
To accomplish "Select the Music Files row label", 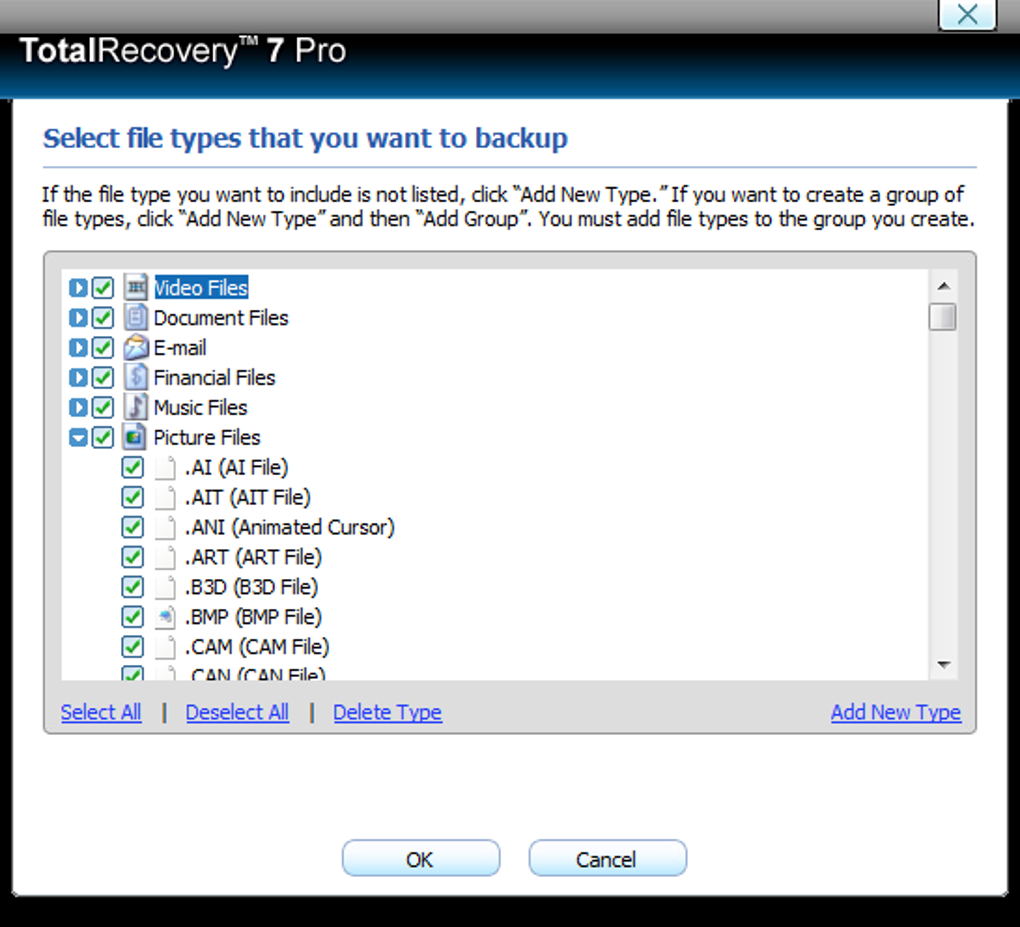I will tap(200, 407).
